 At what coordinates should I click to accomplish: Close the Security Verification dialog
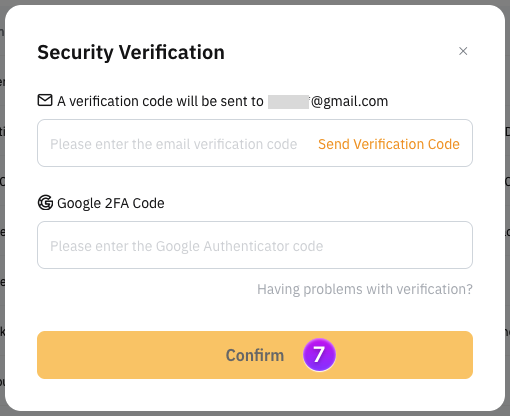[463, 51]
